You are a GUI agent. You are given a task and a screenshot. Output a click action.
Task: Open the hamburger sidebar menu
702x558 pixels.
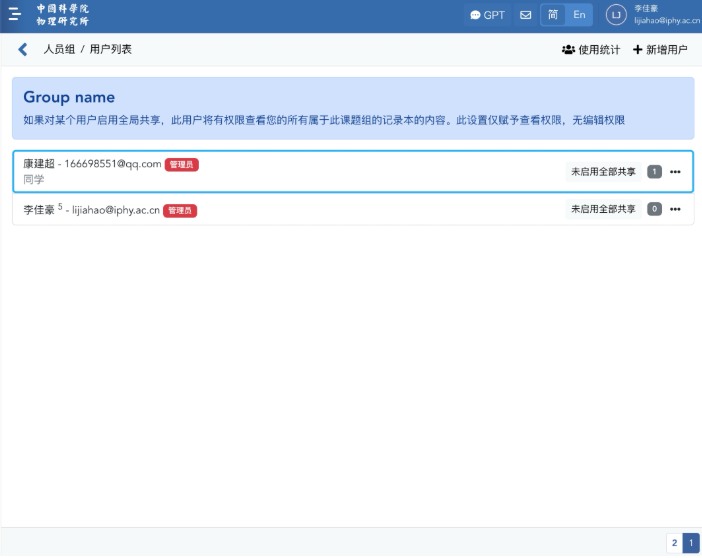(x=15, y=15)
